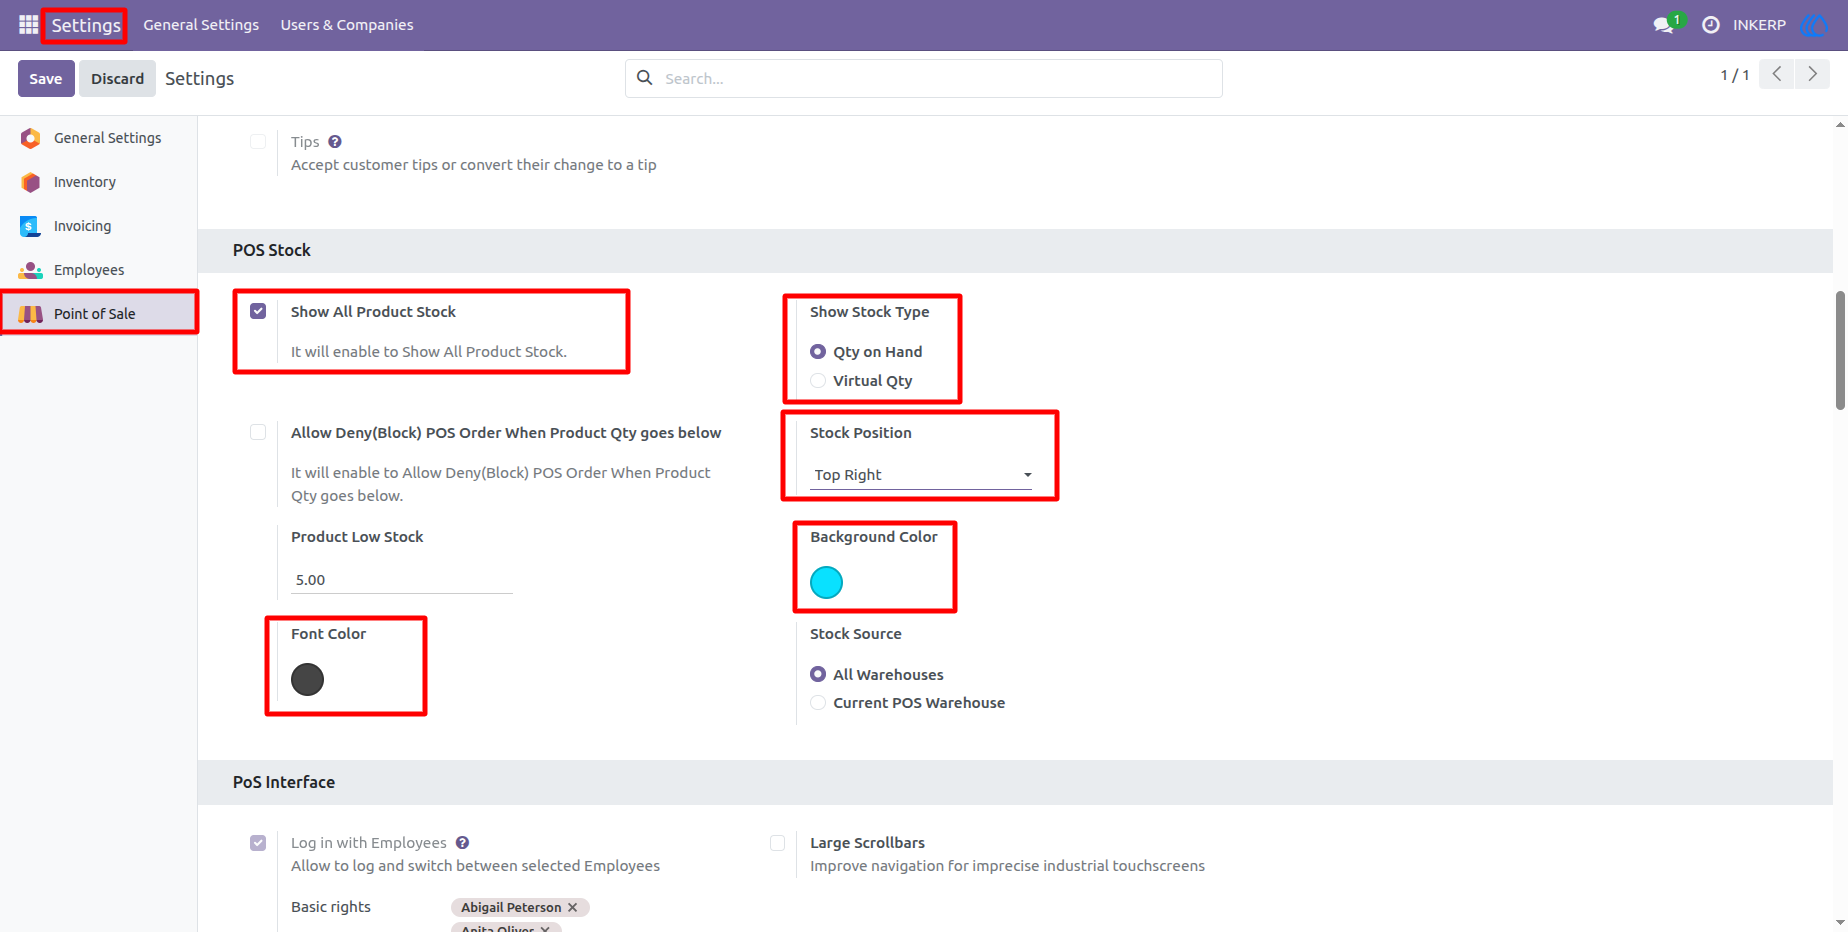Click the user avatar icon beside INKERP
The image size is (1848, 932).
pyautogui.click(x=1813, y=25)
